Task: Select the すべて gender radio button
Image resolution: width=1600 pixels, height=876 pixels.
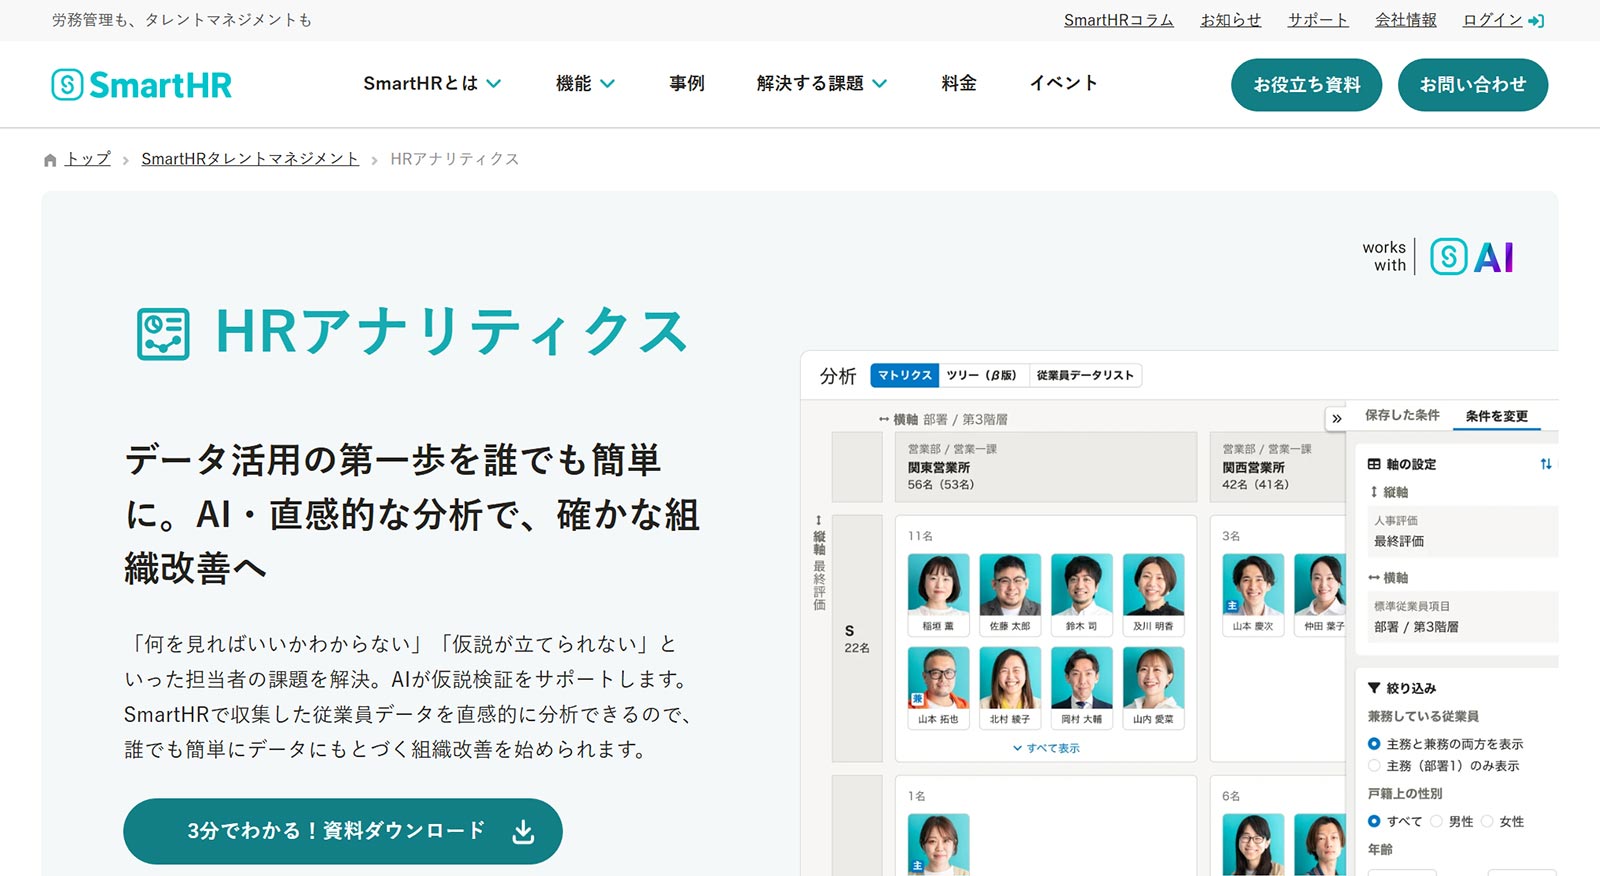Action: pyautogui.click(x=1374, y=821)
